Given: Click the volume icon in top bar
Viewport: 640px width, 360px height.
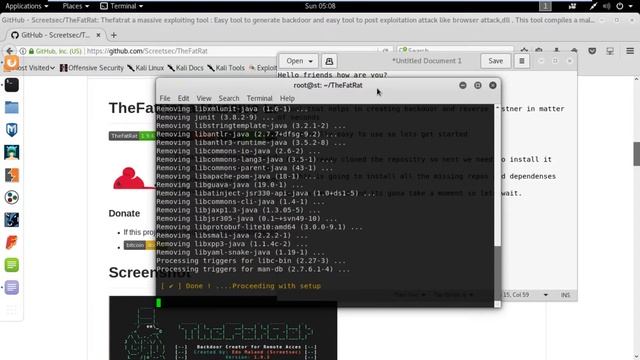Looking at the screenshot, I should 607,6.
